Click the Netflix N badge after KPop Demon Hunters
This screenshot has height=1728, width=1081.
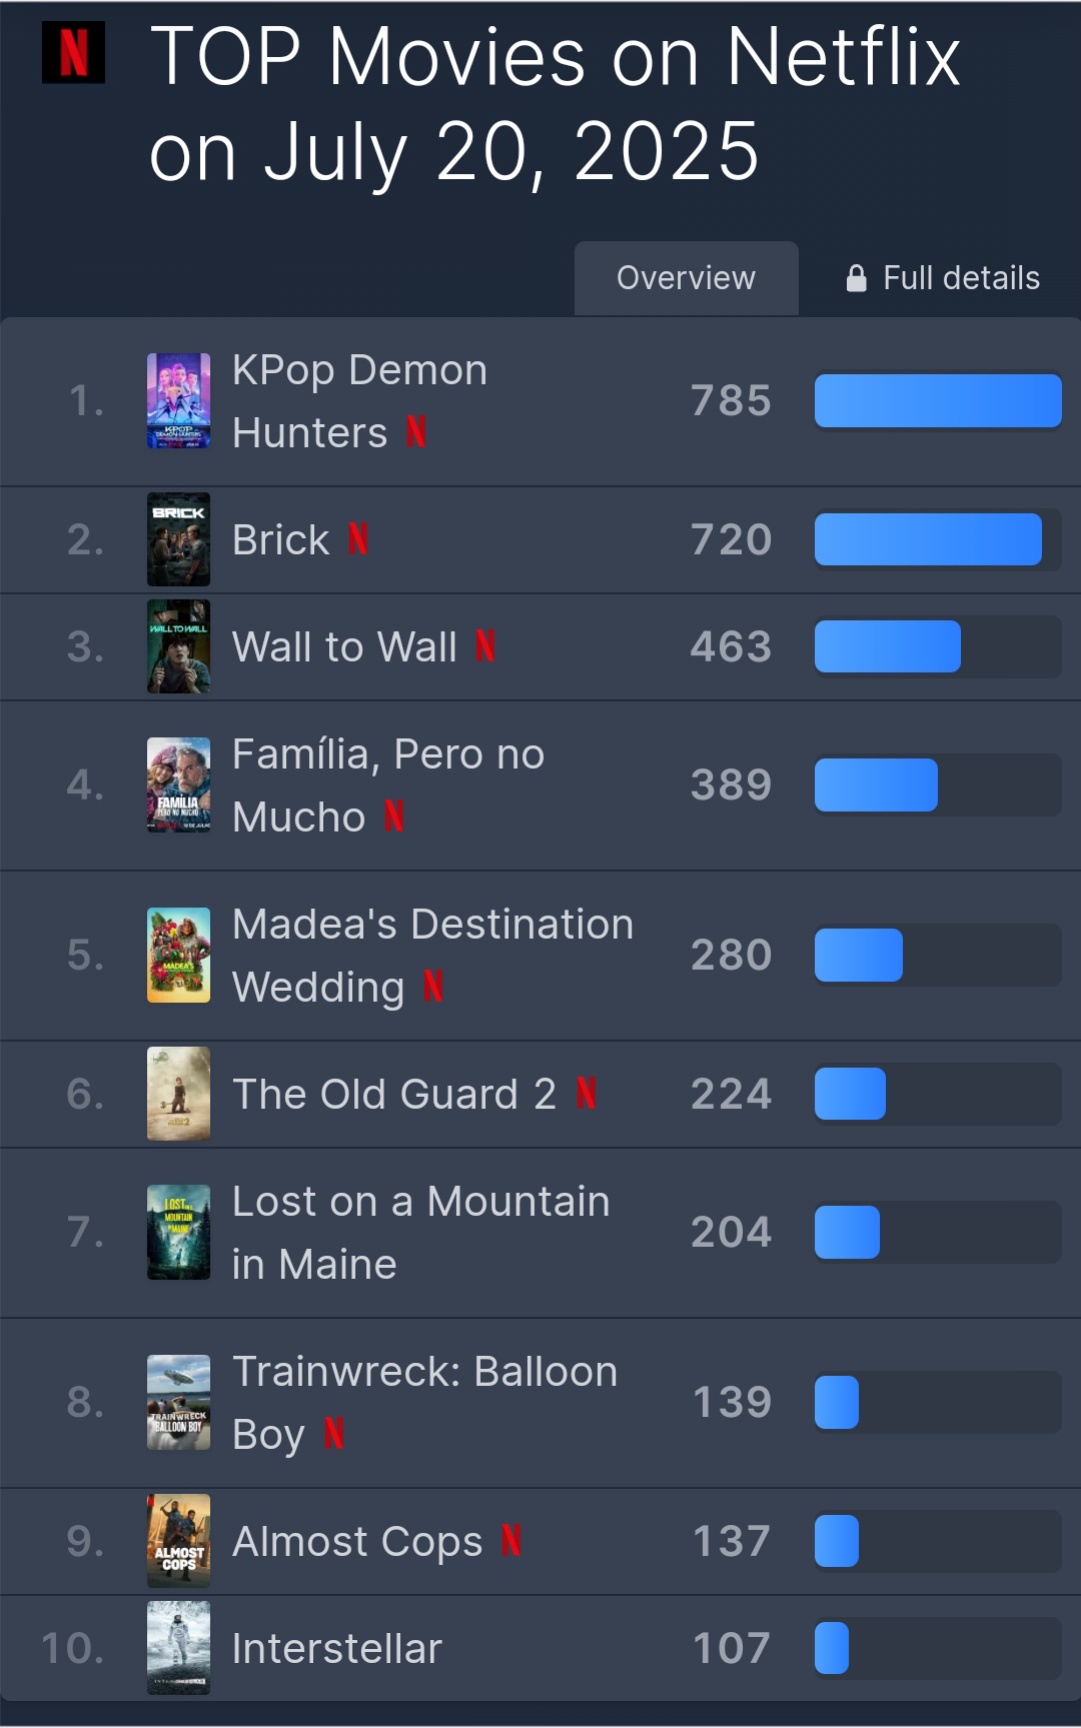click(416, 432)
